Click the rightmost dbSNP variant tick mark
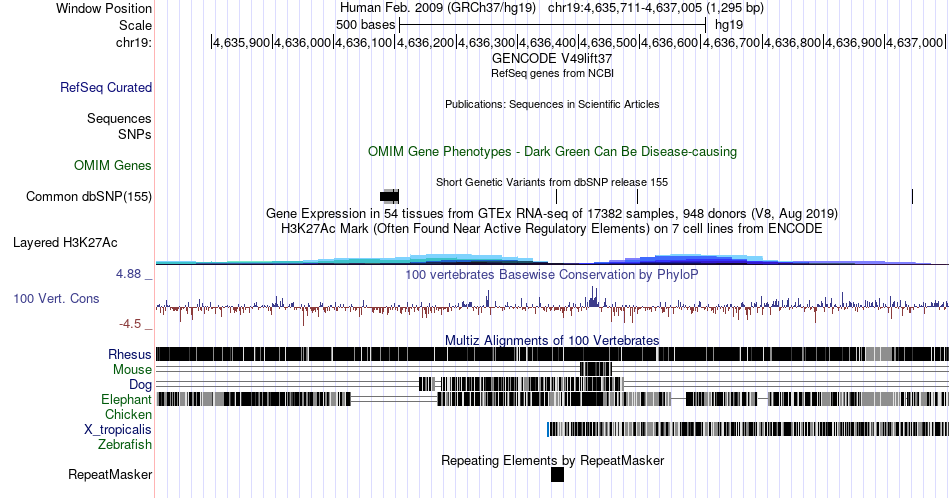 [x=912, y=196]
